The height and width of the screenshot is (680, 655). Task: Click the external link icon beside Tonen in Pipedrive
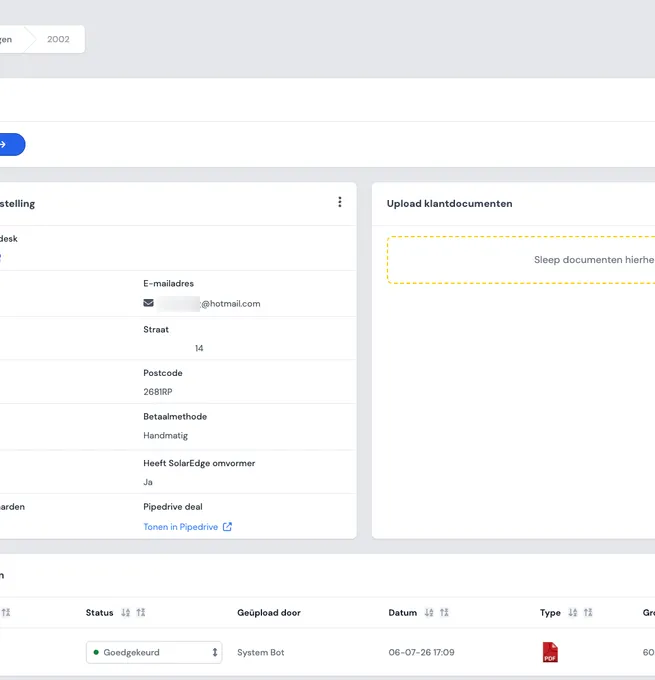(x=227, y=526)
